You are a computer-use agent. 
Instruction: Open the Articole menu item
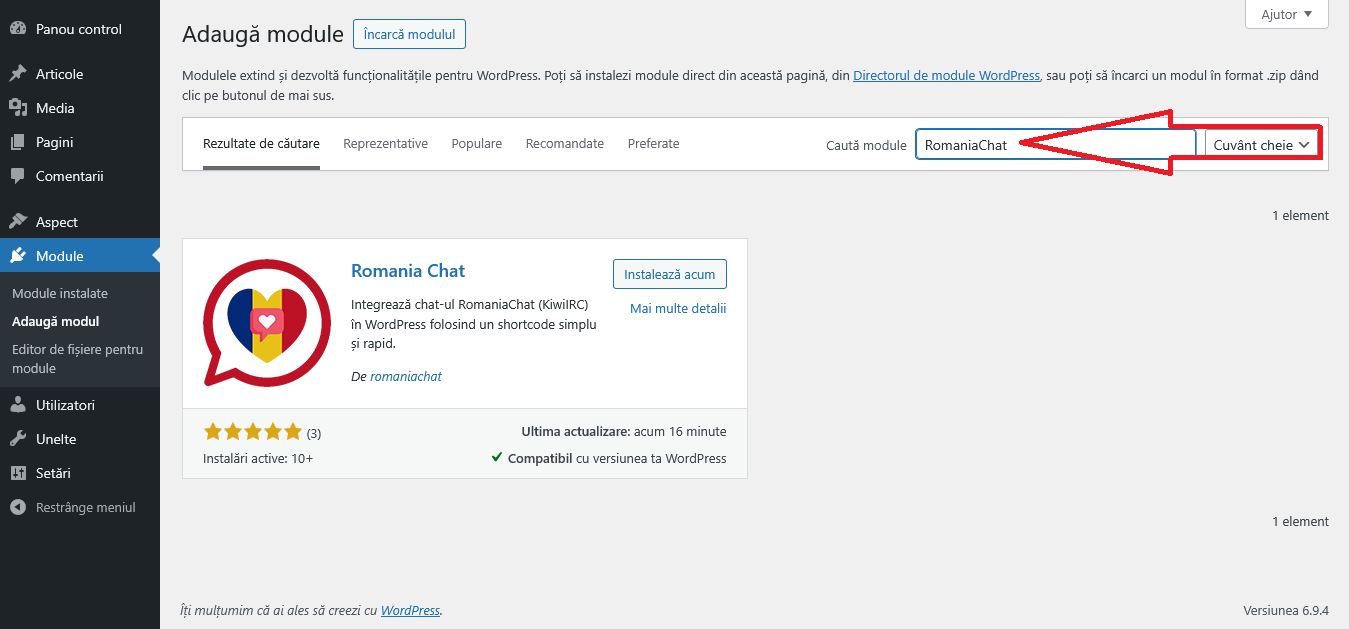[x=80, y=74]
